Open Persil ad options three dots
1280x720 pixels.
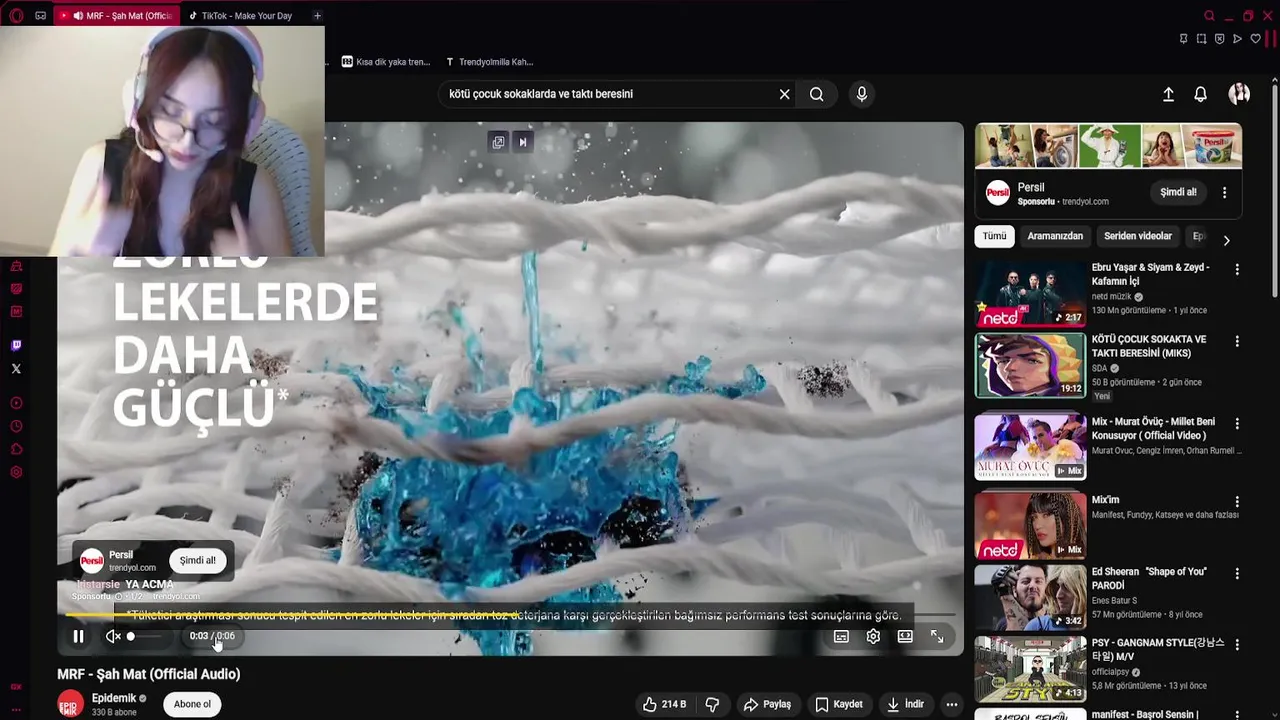click(x=1225, y=192)
